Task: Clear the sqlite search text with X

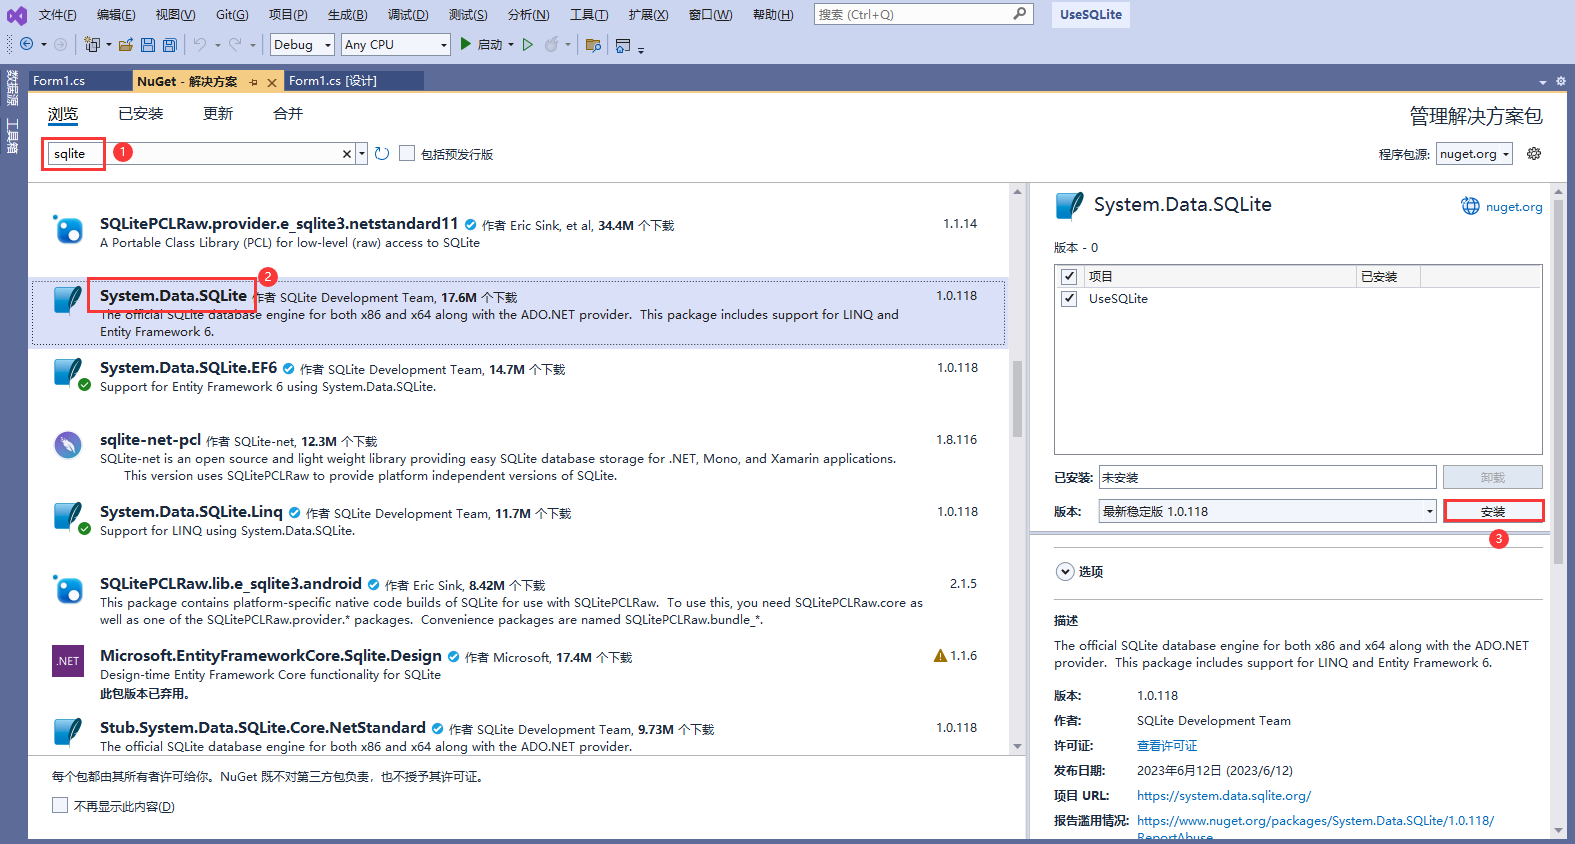Action: point(347,153)
